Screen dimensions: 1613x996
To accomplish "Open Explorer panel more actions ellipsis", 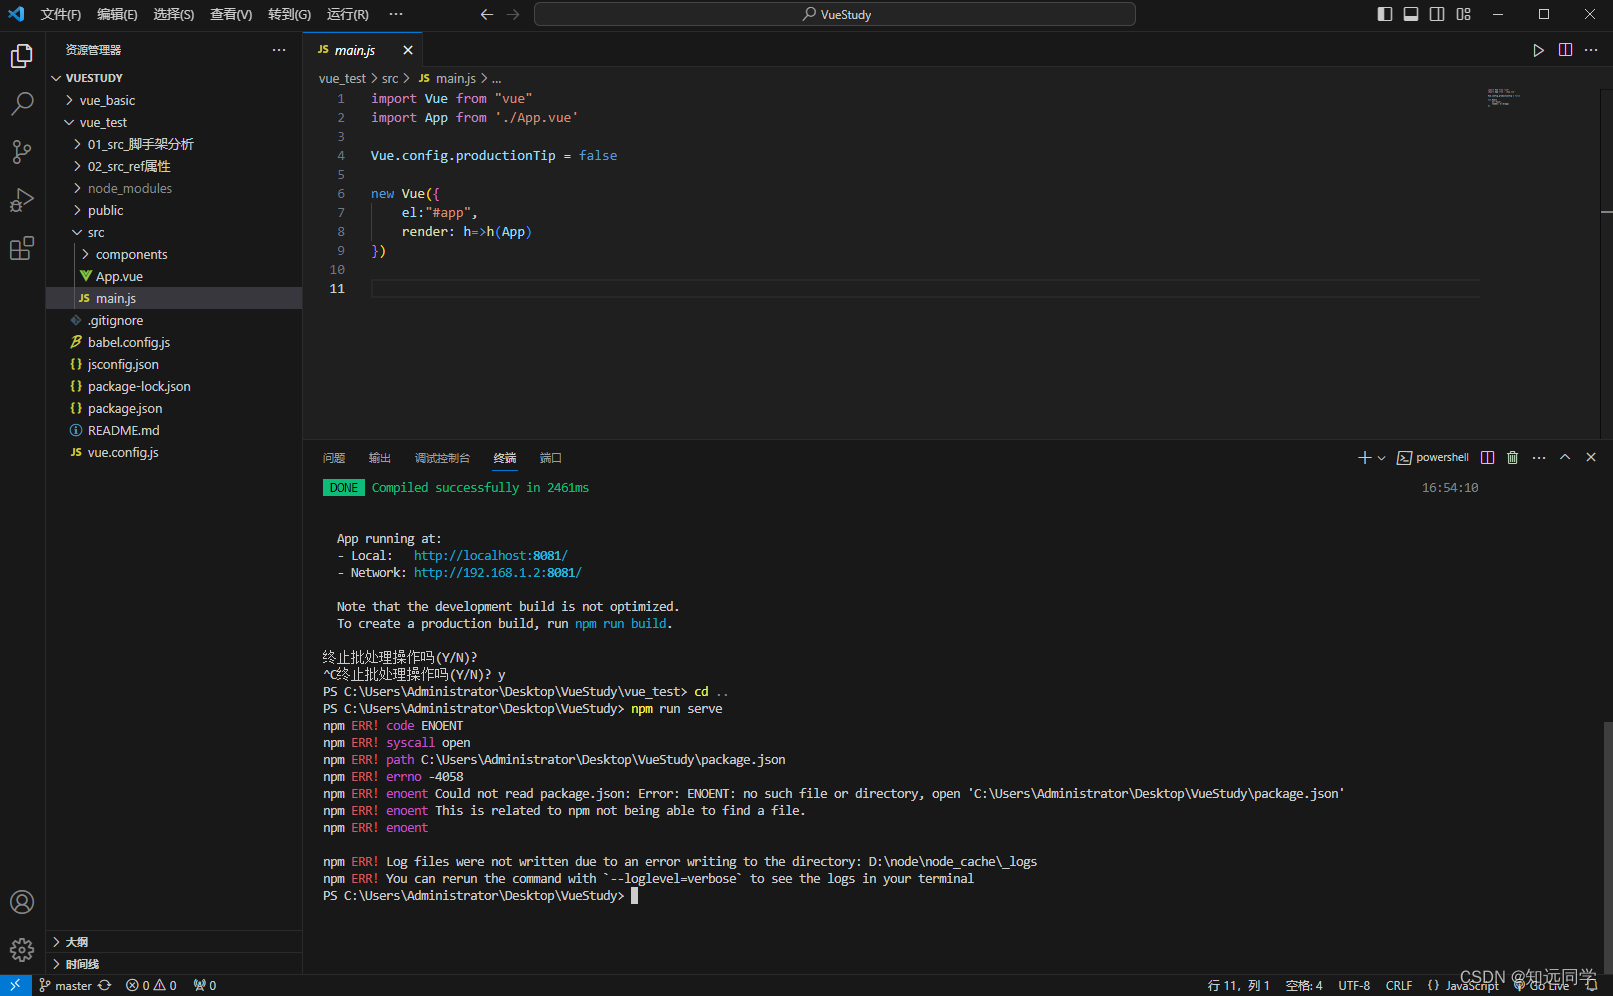I will (x=279, y=50).
